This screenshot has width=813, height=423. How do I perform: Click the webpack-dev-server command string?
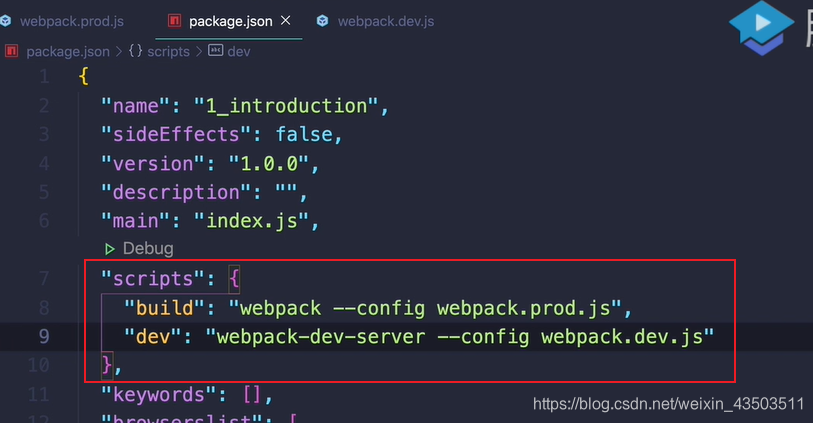tap(460, 337)
